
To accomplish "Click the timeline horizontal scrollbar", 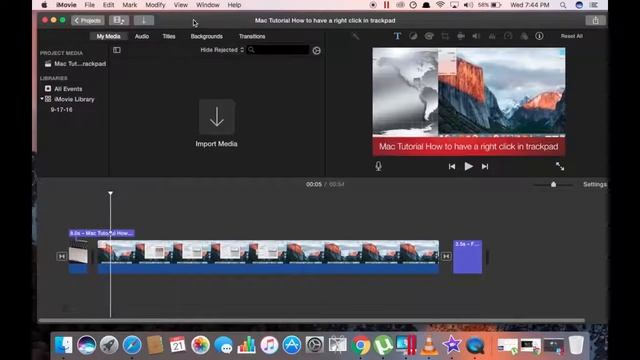I will click(x=312, y=321).
